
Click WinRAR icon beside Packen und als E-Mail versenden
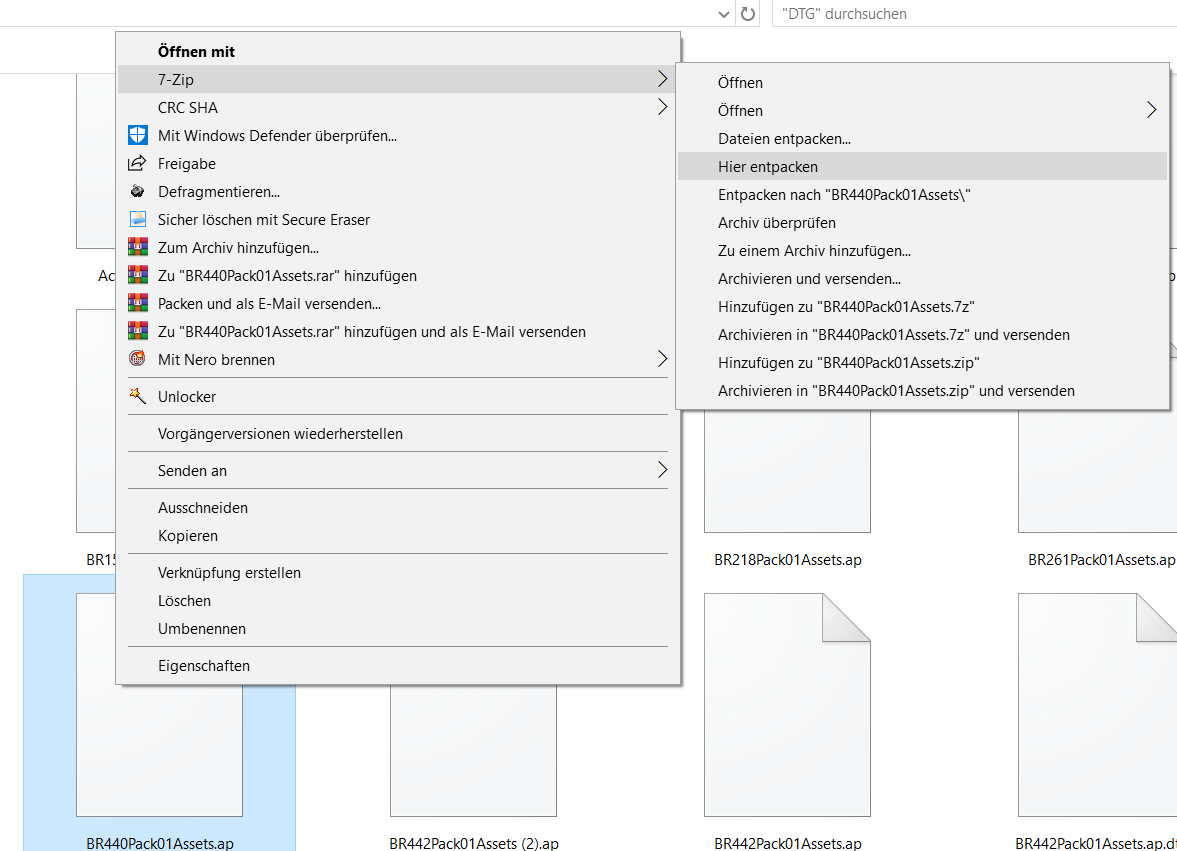tap(137, 303)
